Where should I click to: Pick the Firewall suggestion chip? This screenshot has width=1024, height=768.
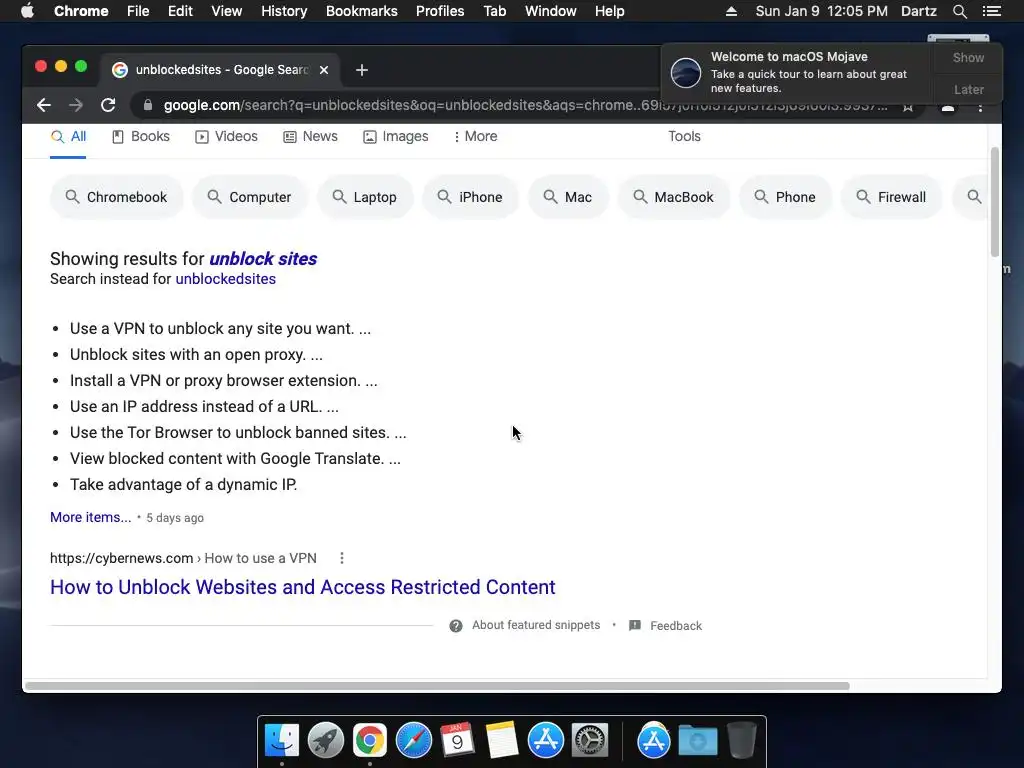[891, 197]
